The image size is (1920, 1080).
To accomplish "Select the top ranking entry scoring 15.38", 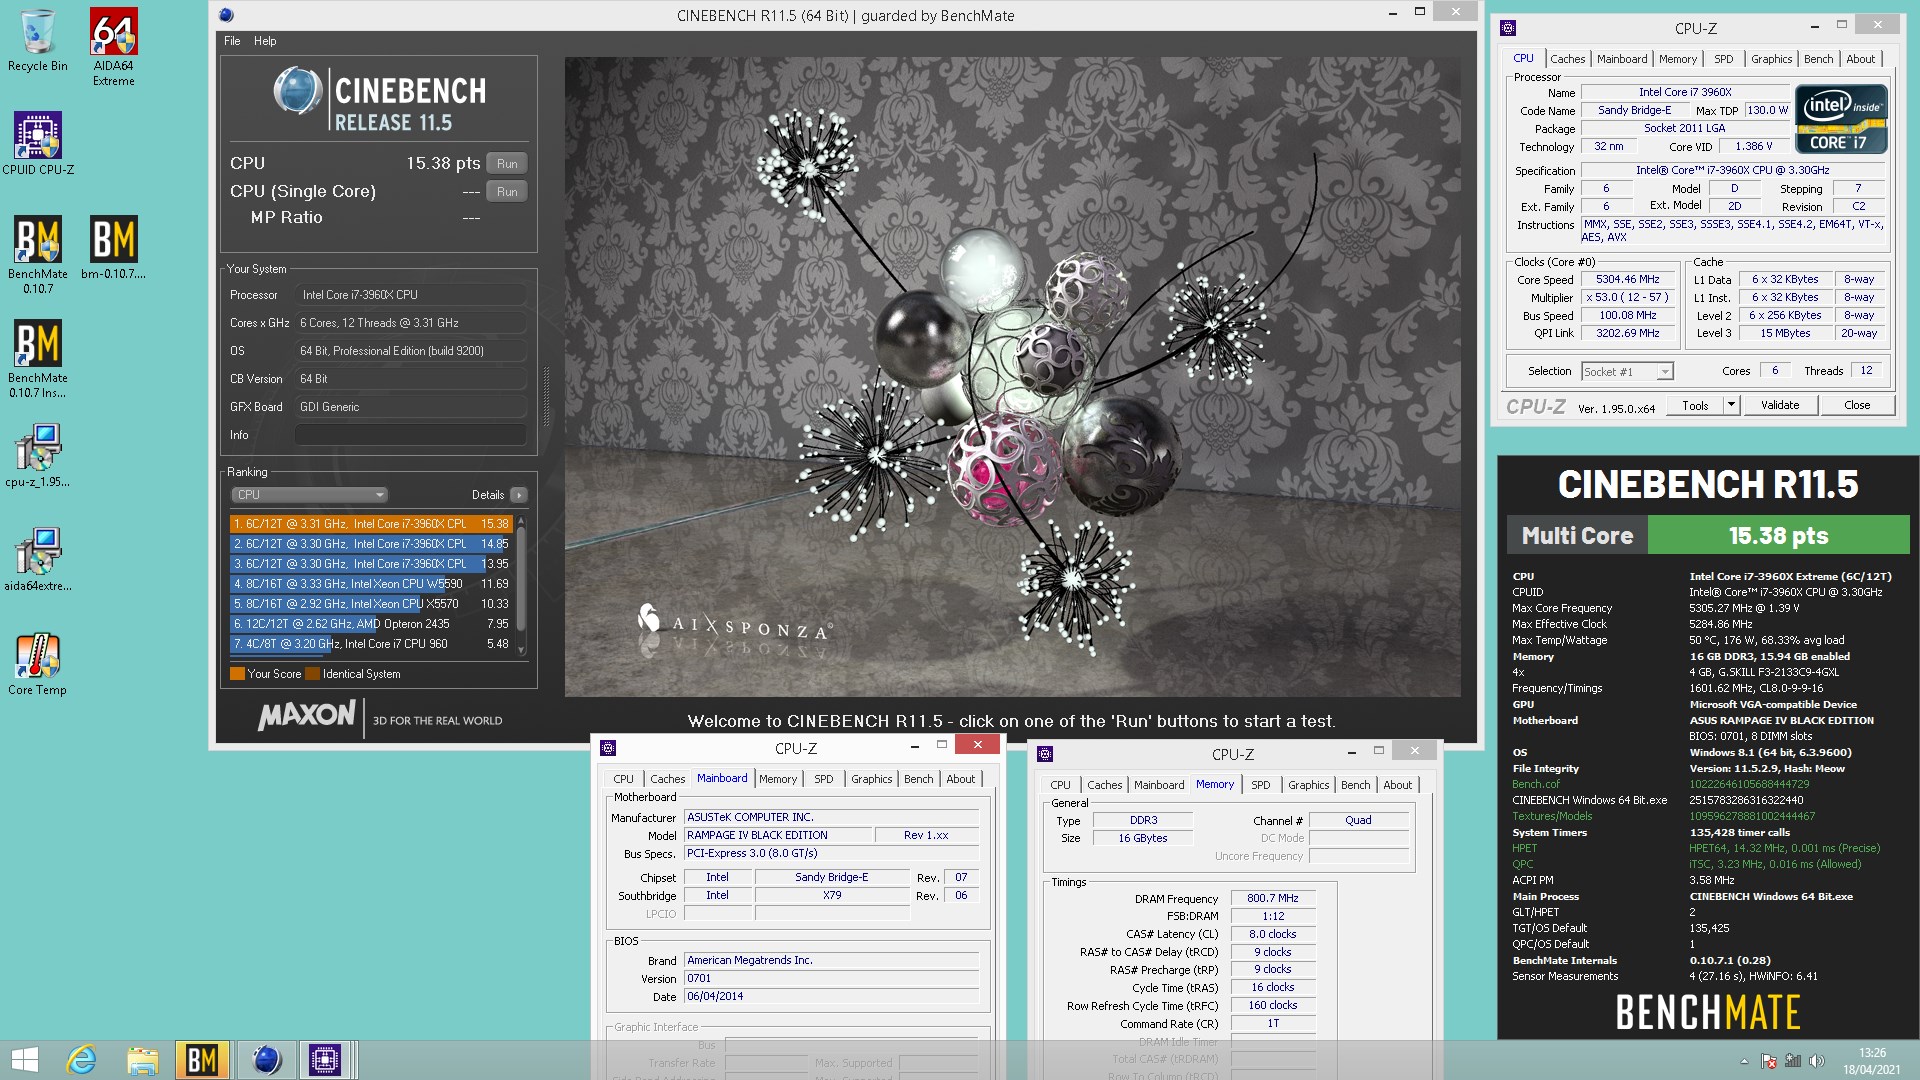I will (371, 524).
